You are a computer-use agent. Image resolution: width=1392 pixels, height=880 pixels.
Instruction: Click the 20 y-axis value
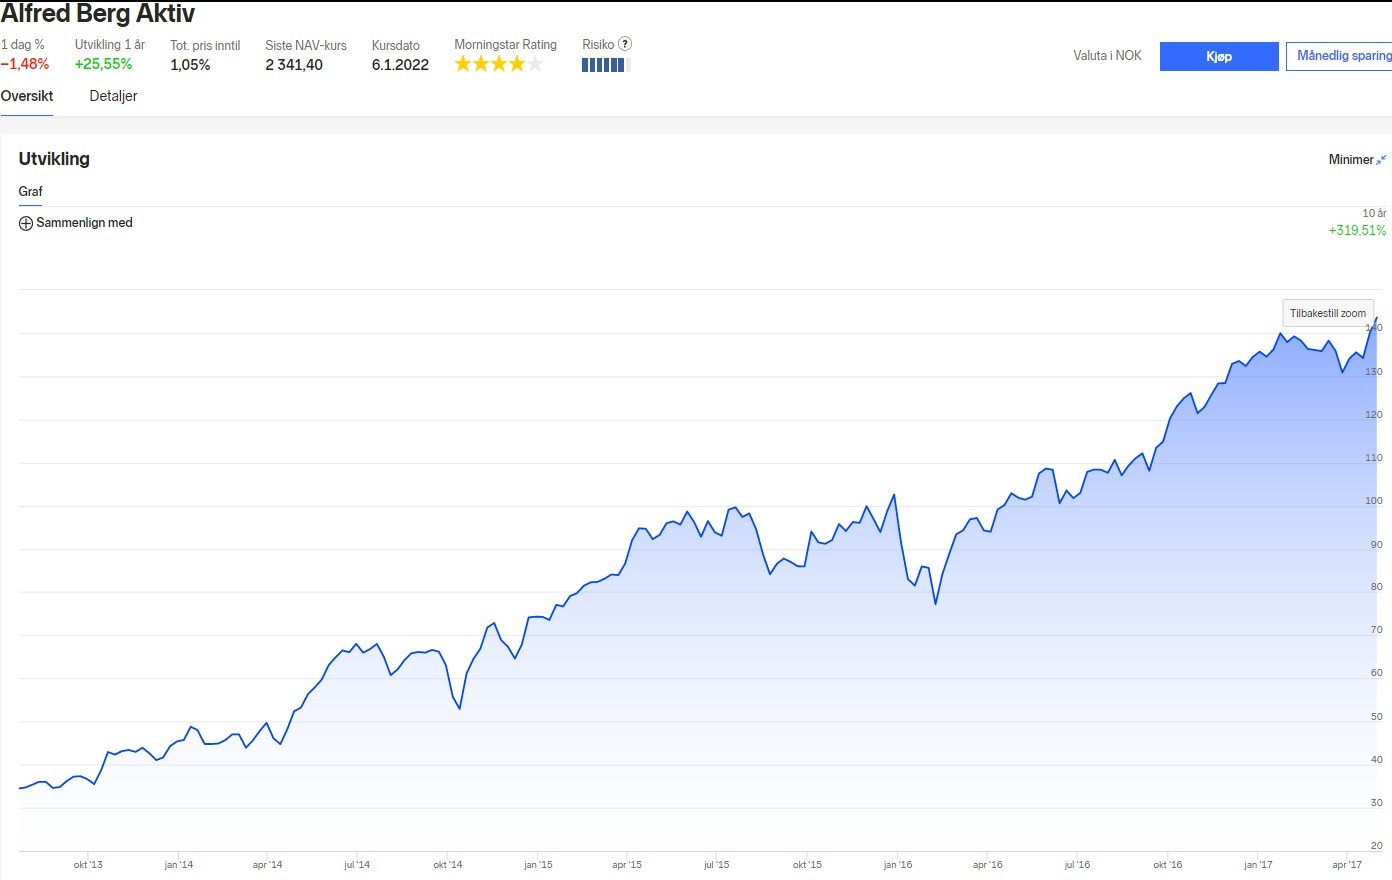pos(1377,846)
